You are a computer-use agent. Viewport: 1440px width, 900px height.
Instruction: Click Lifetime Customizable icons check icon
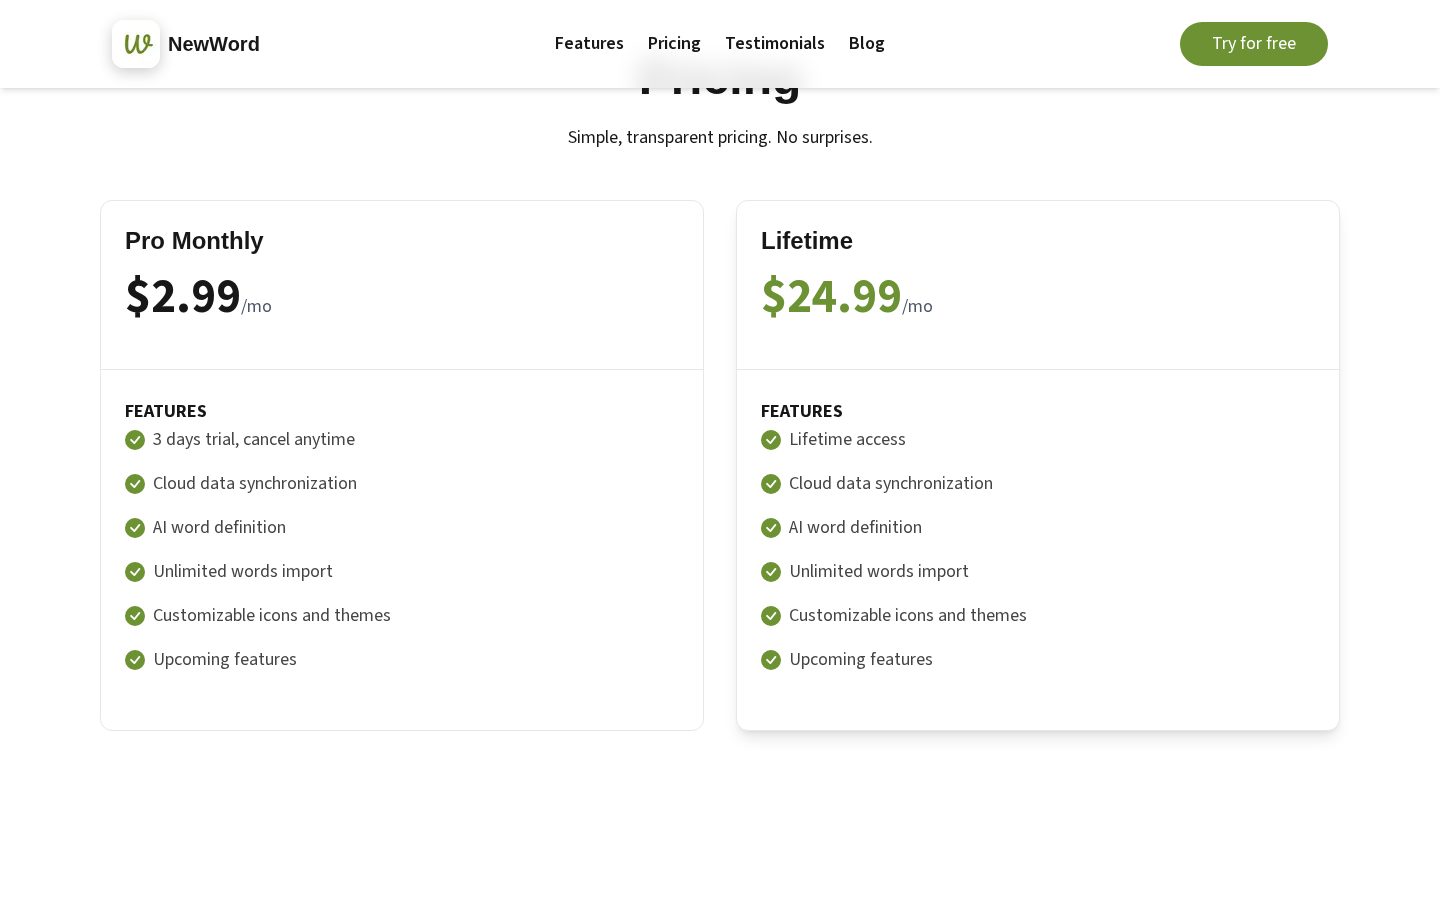(771, 616)
